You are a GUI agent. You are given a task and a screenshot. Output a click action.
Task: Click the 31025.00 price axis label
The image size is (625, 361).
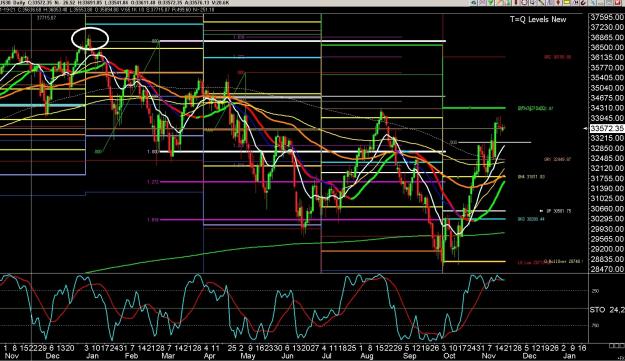point(607,199)
